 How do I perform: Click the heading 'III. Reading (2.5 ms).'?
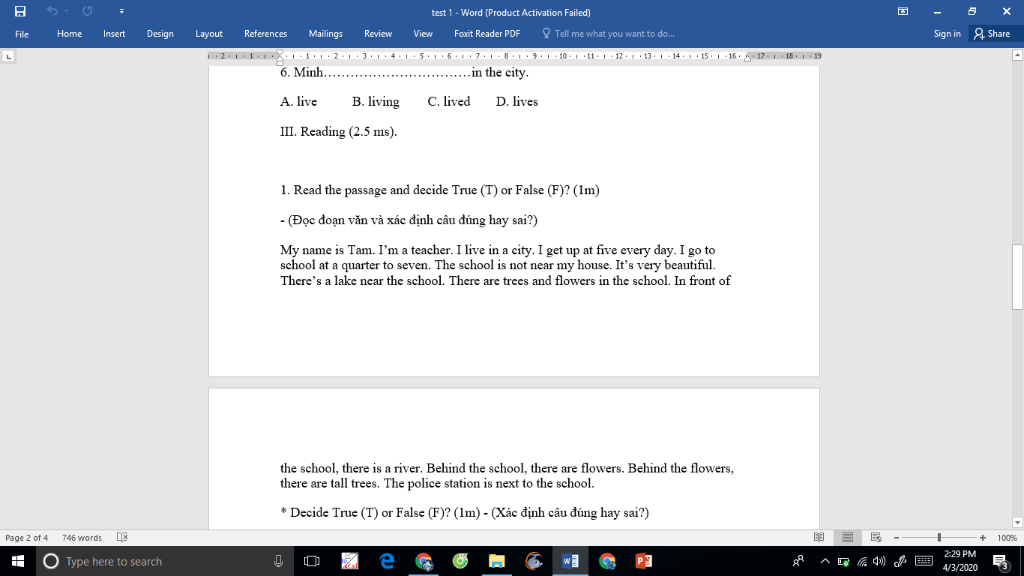(338, 132)
